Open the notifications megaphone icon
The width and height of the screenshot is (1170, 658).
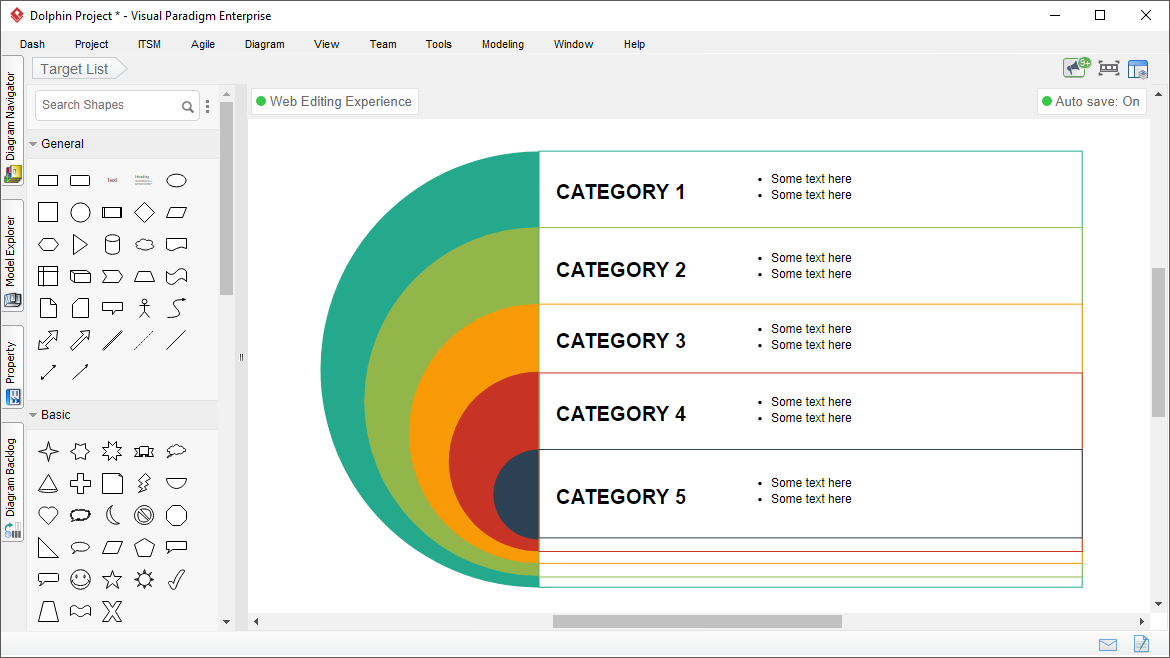pos(1076,68)
